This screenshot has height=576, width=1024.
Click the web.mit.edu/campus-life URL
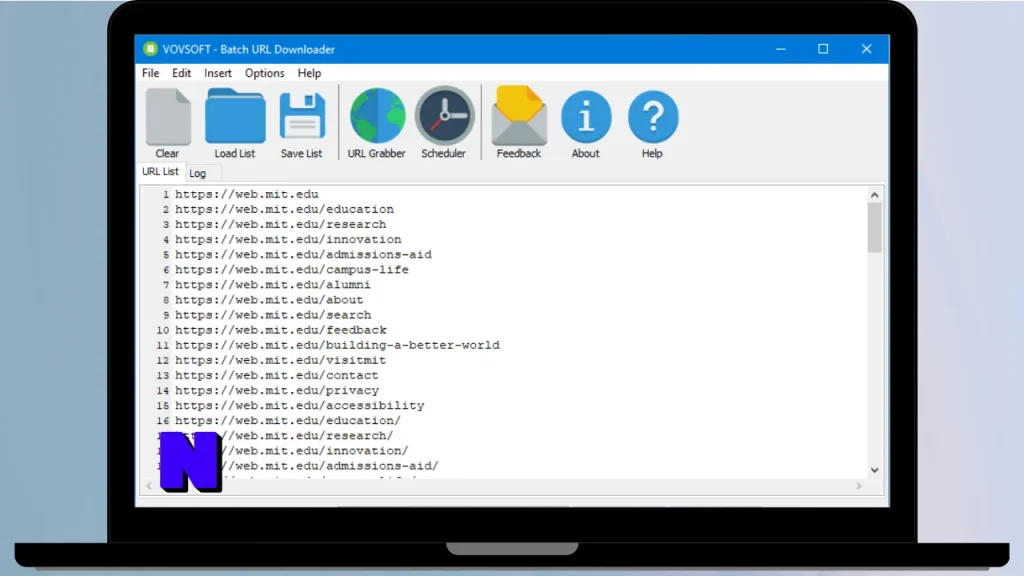(x=292, y=269)
